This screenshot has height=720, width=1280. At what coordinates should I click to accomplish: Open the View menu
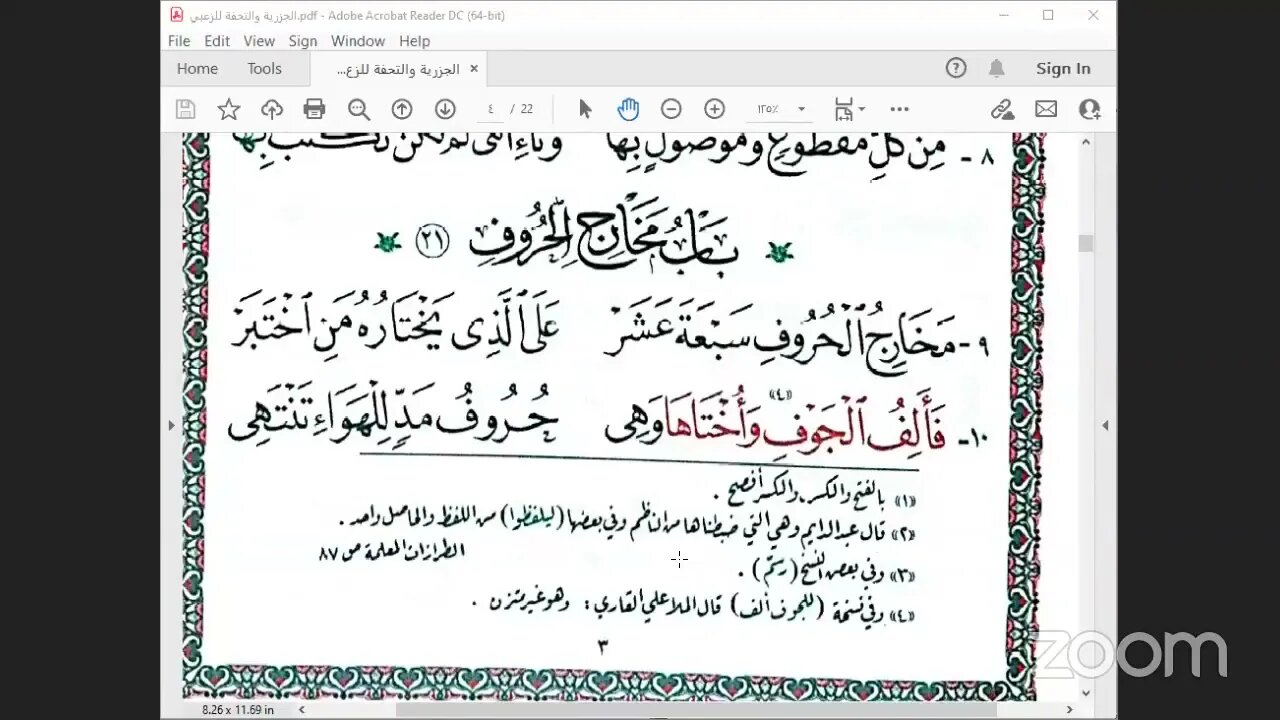coord(259,41)
